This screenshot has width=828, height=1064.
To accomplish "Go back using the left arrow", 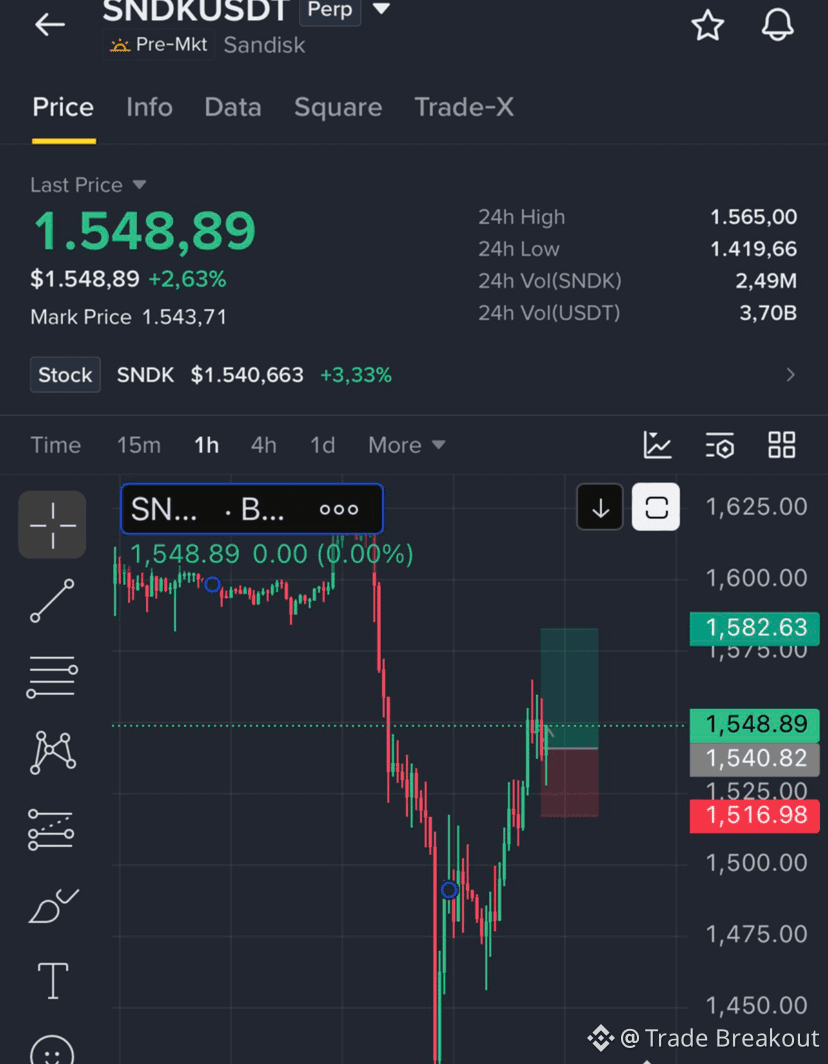I will point(50,25).
